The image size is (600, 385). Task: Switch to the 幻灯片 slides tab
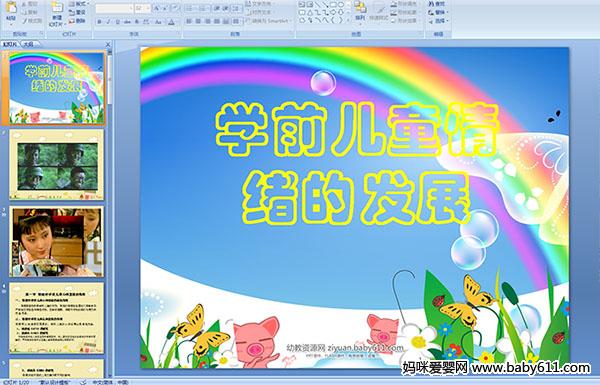point(10,44)
